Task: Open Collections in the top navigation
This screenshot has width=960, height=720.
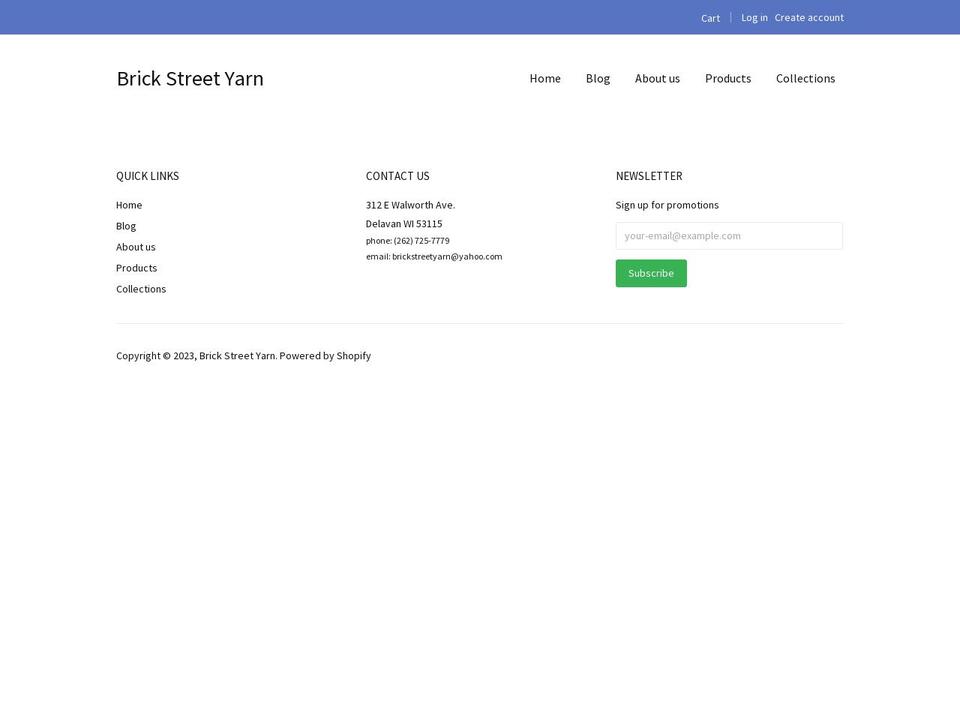Action: [805, 78]
